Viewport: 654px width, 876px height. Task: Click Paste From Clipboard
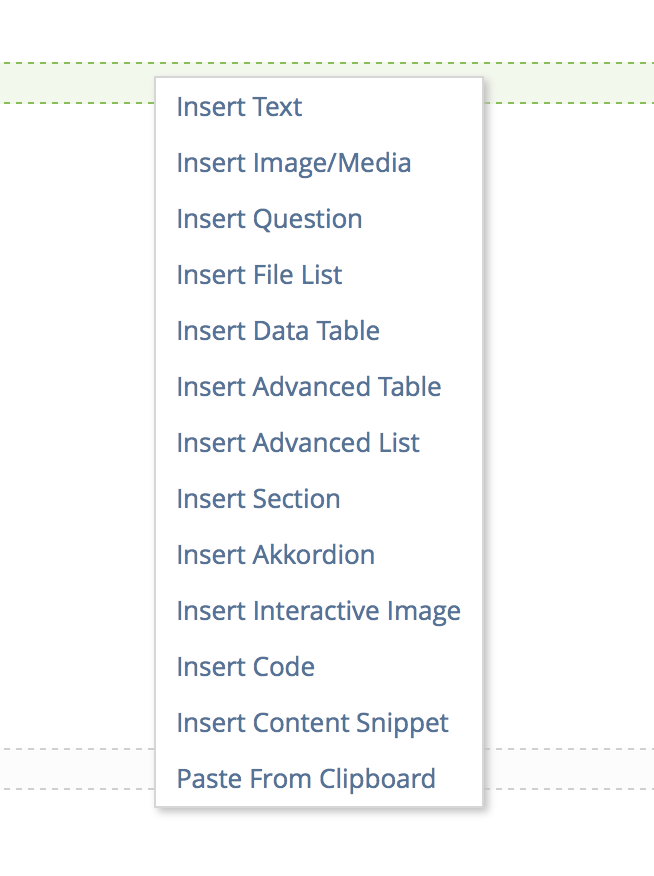tap(305, 779)
